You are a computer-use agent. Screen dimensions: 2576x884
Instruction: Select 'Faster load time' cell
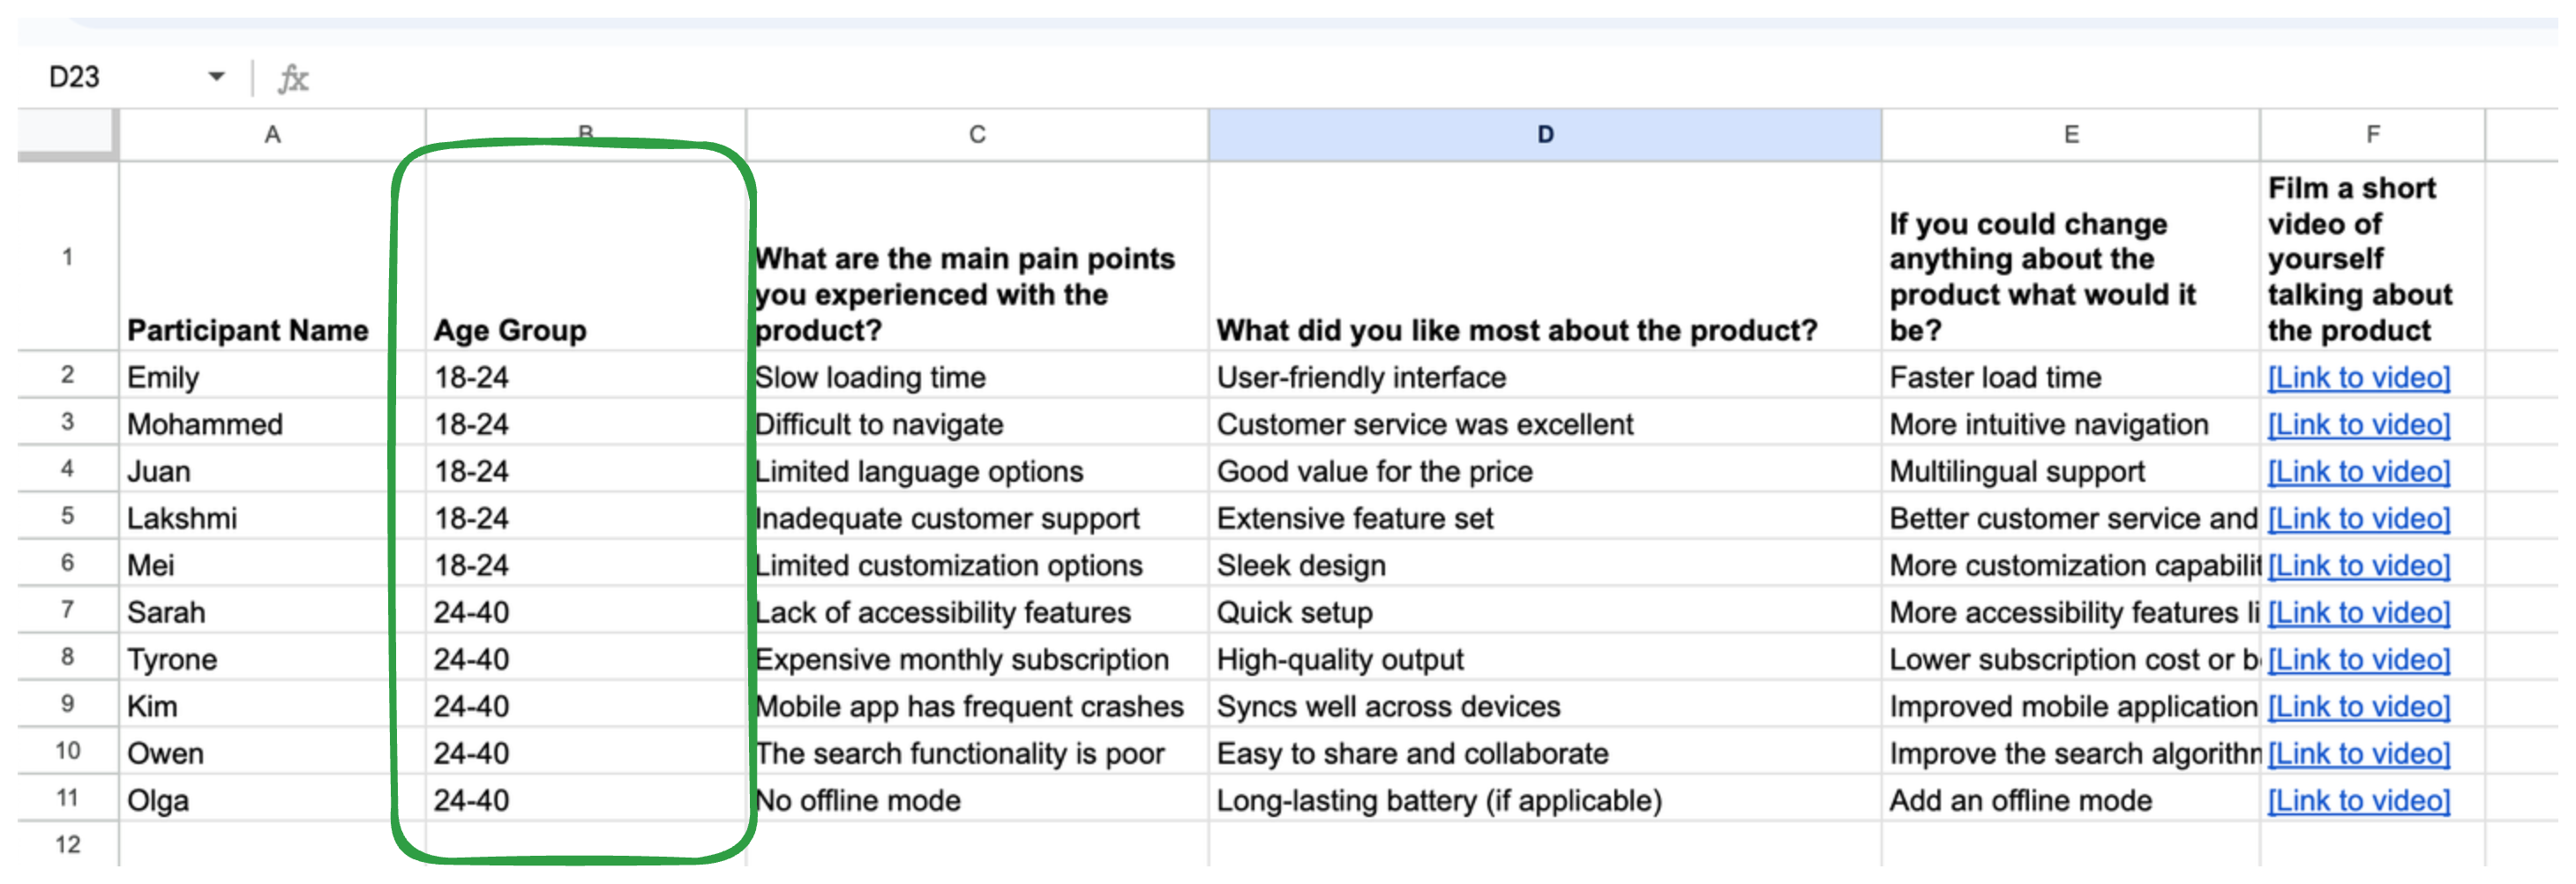(2070, 374)
